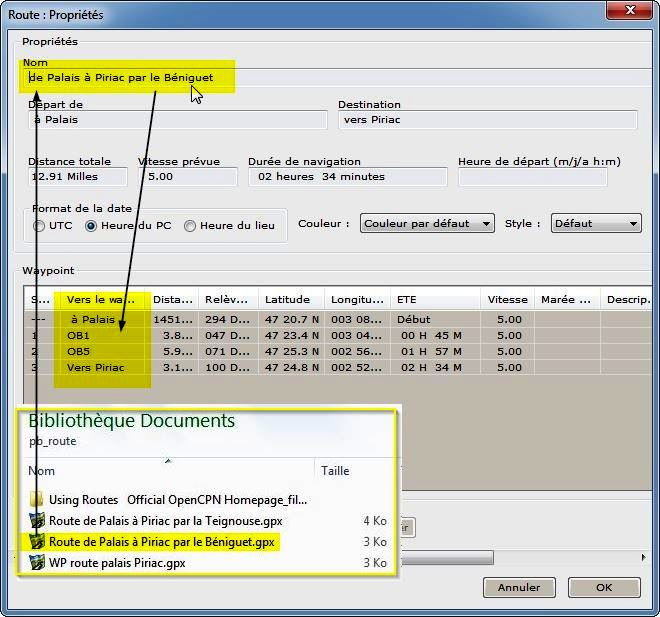This screenshot has width=660, height=617.
Task: Click the Teignouse gpx file icon
Action: (37, 521)
